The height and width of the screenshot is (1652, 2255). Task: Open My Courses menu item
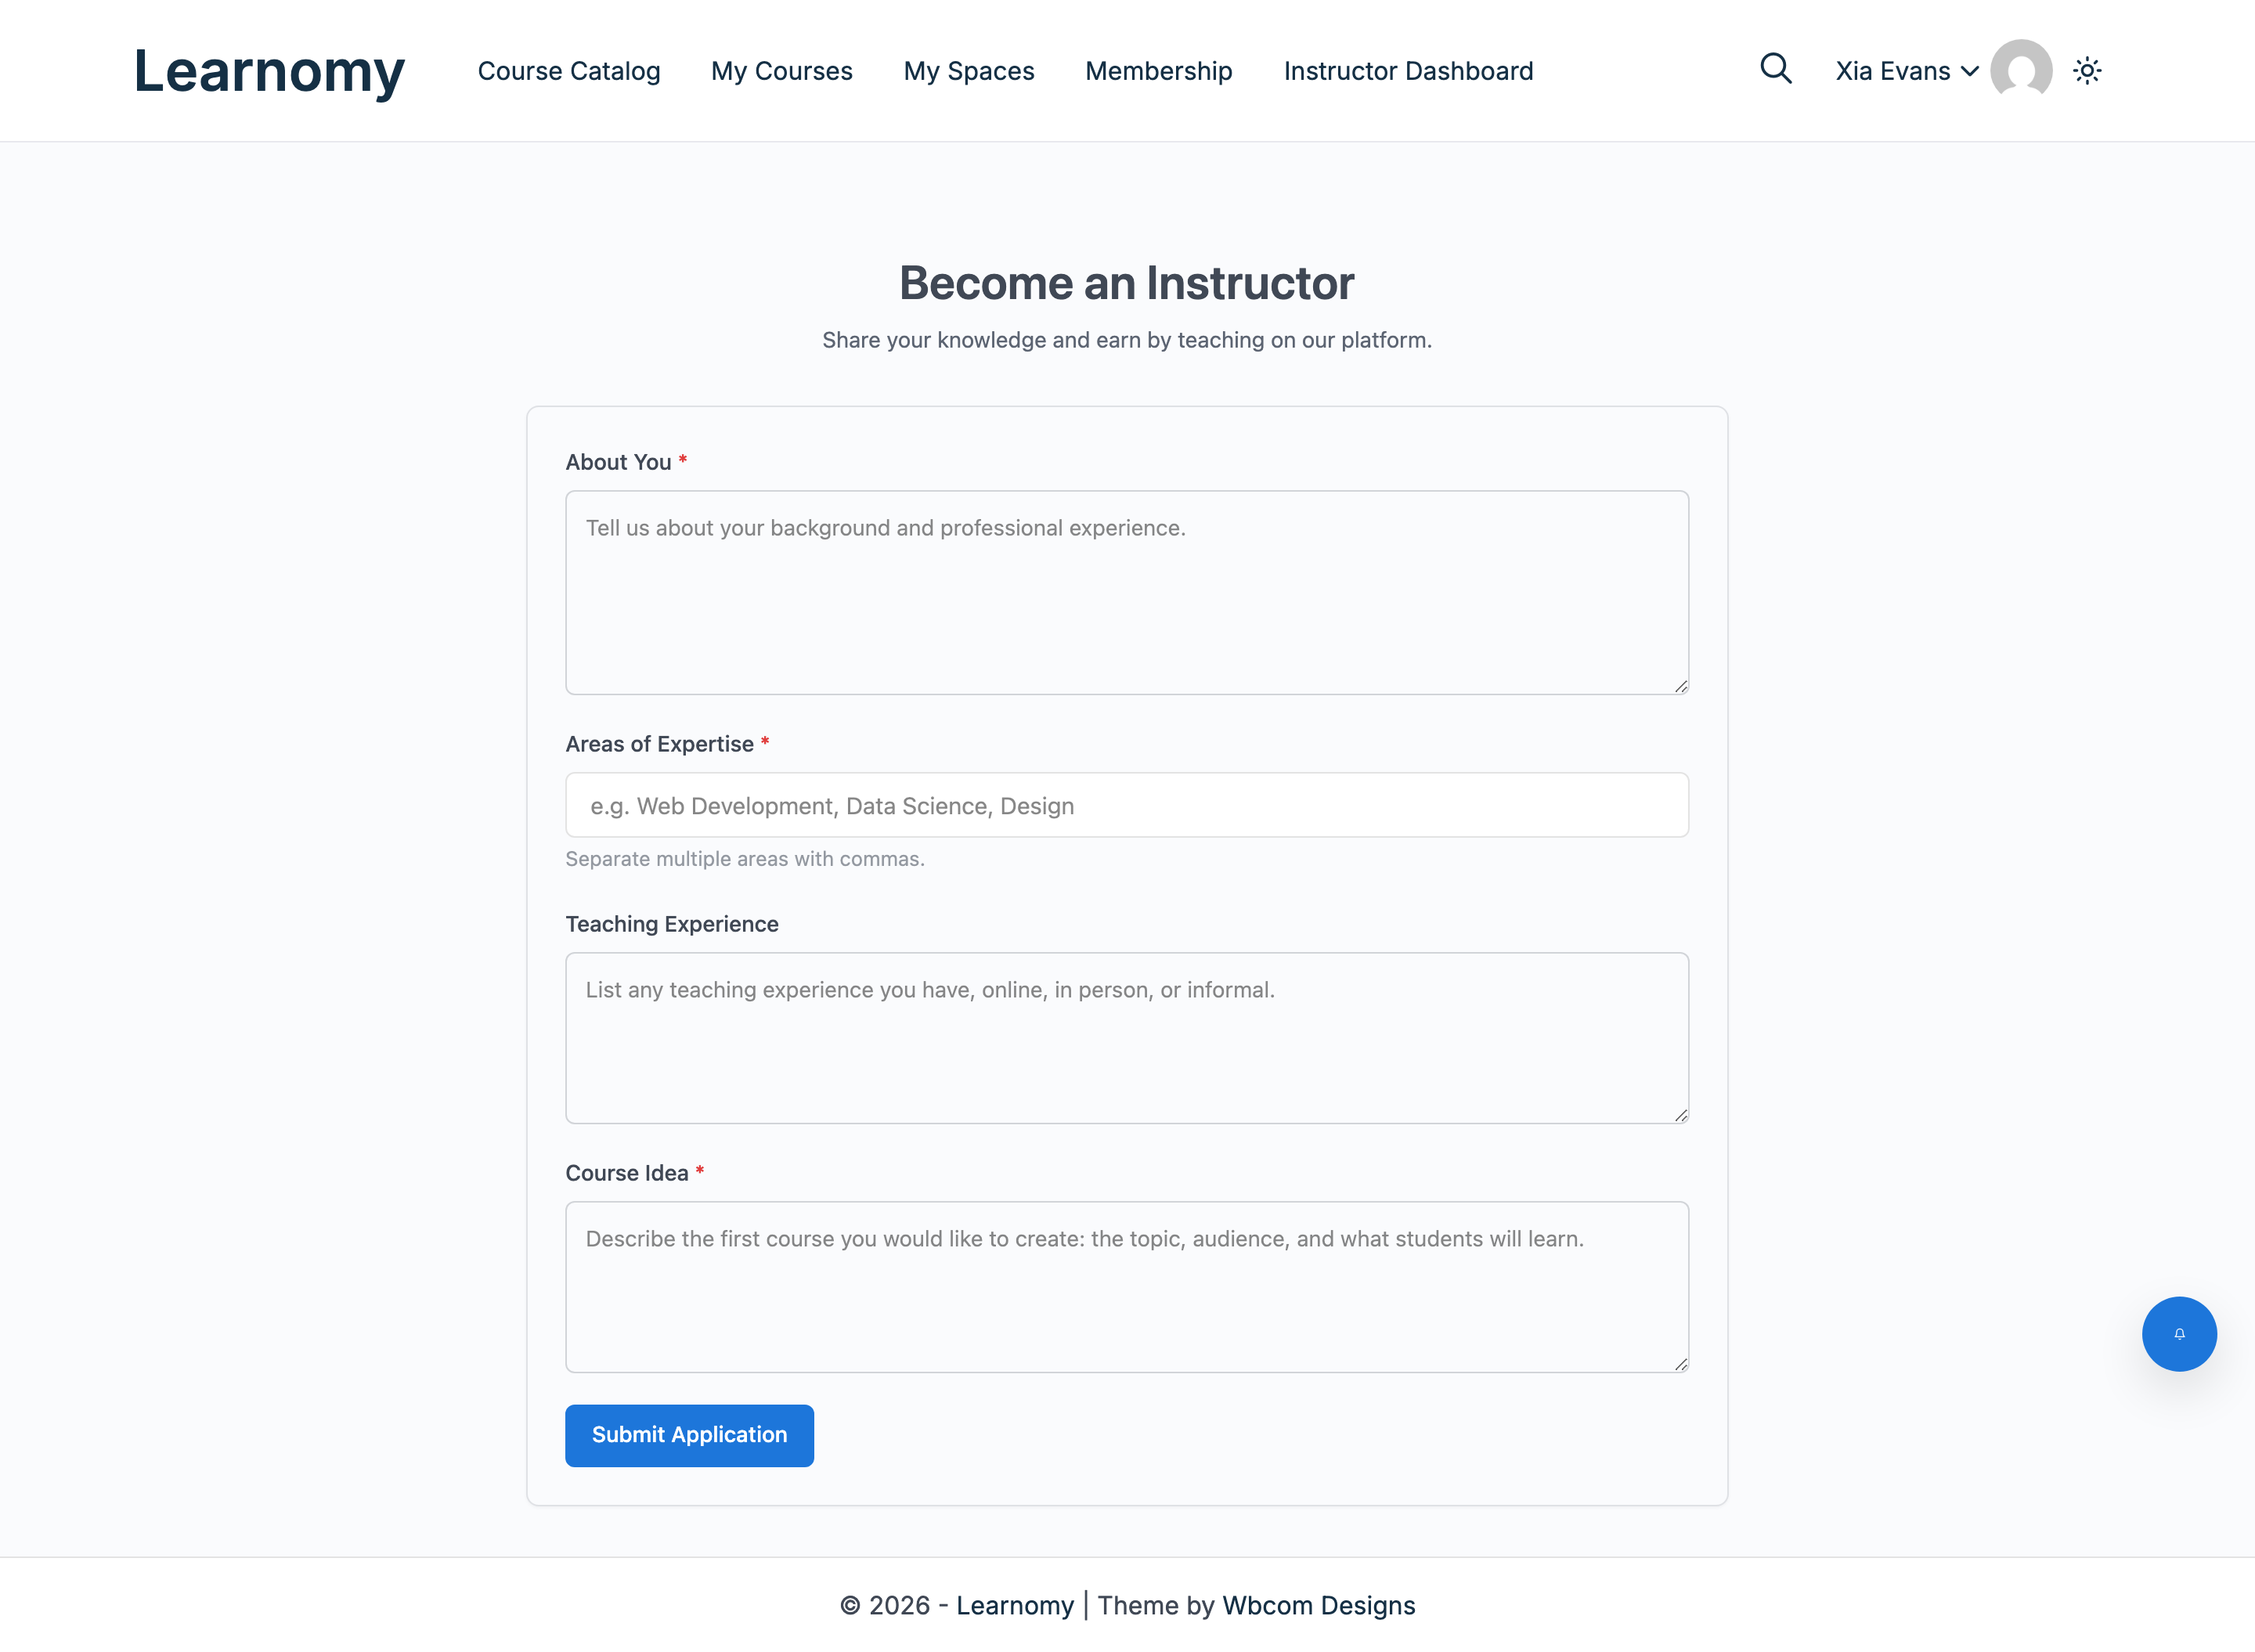pos(782,71)
